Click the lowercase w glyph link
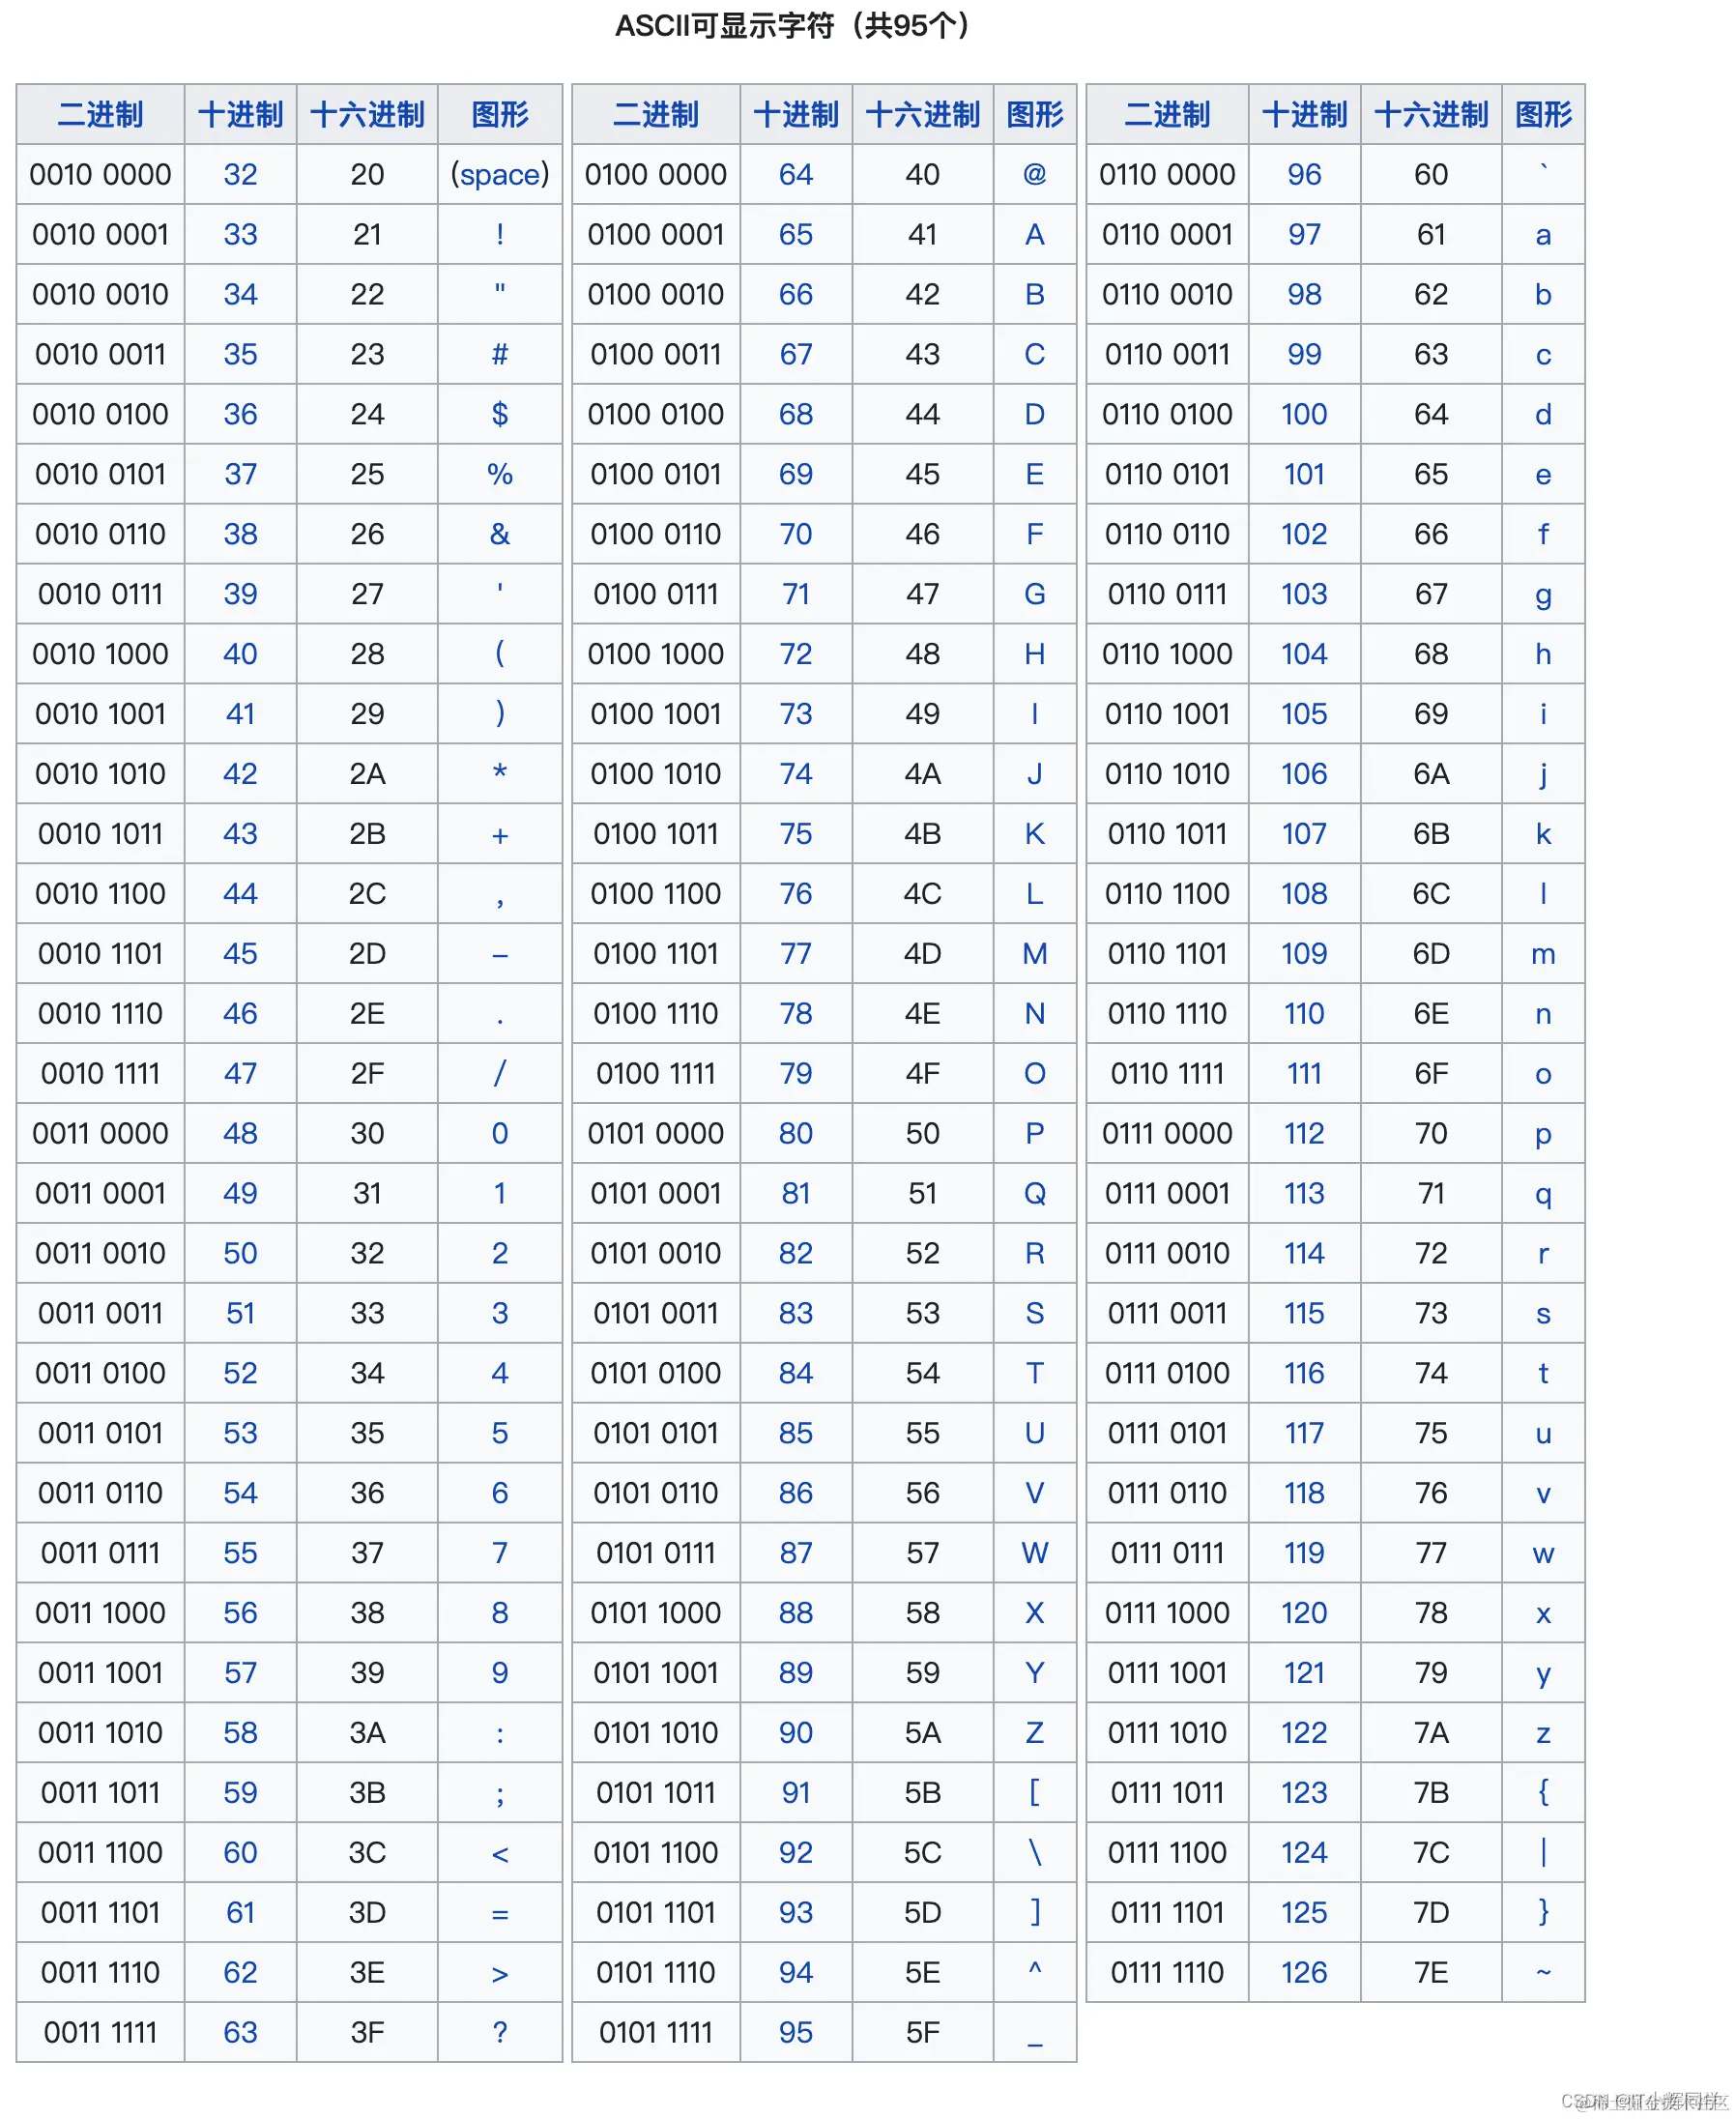This screenshot has width=1736, height=2119. click(x=1543, y=1556)
